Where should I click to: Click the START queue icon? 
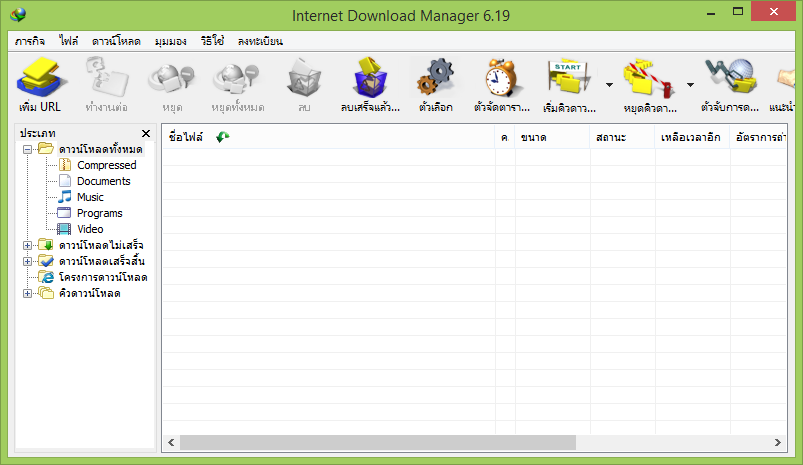tap(568, 77)
